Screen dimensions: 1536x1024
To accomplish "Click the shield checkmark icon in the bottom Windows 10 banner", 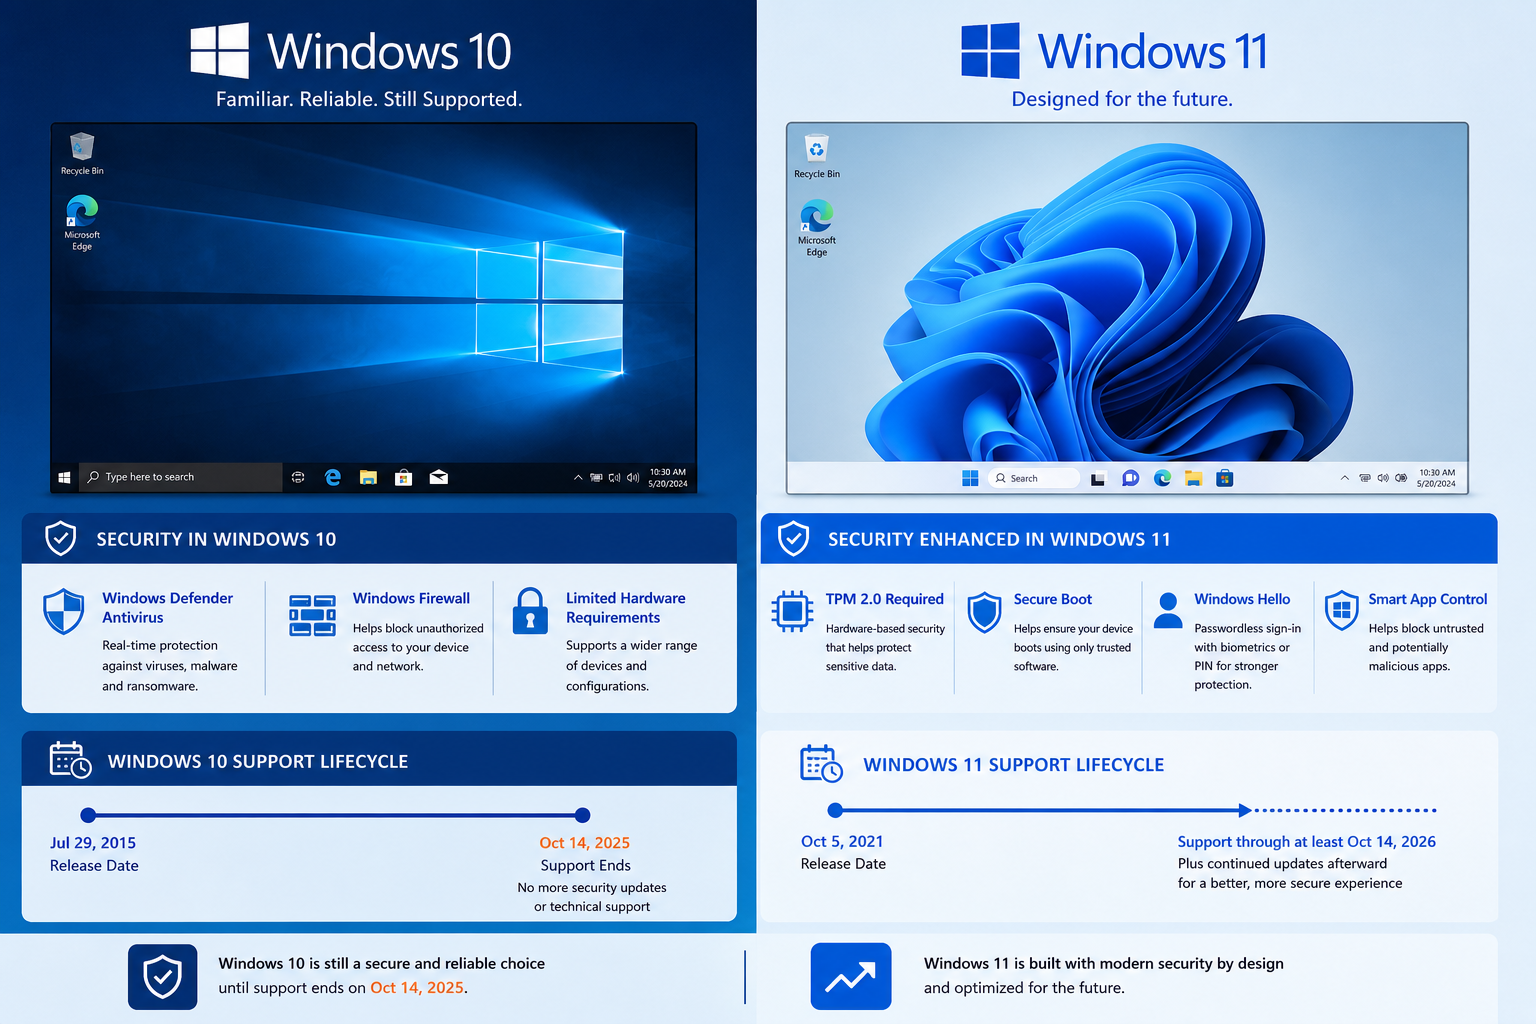I will [162, 977].
